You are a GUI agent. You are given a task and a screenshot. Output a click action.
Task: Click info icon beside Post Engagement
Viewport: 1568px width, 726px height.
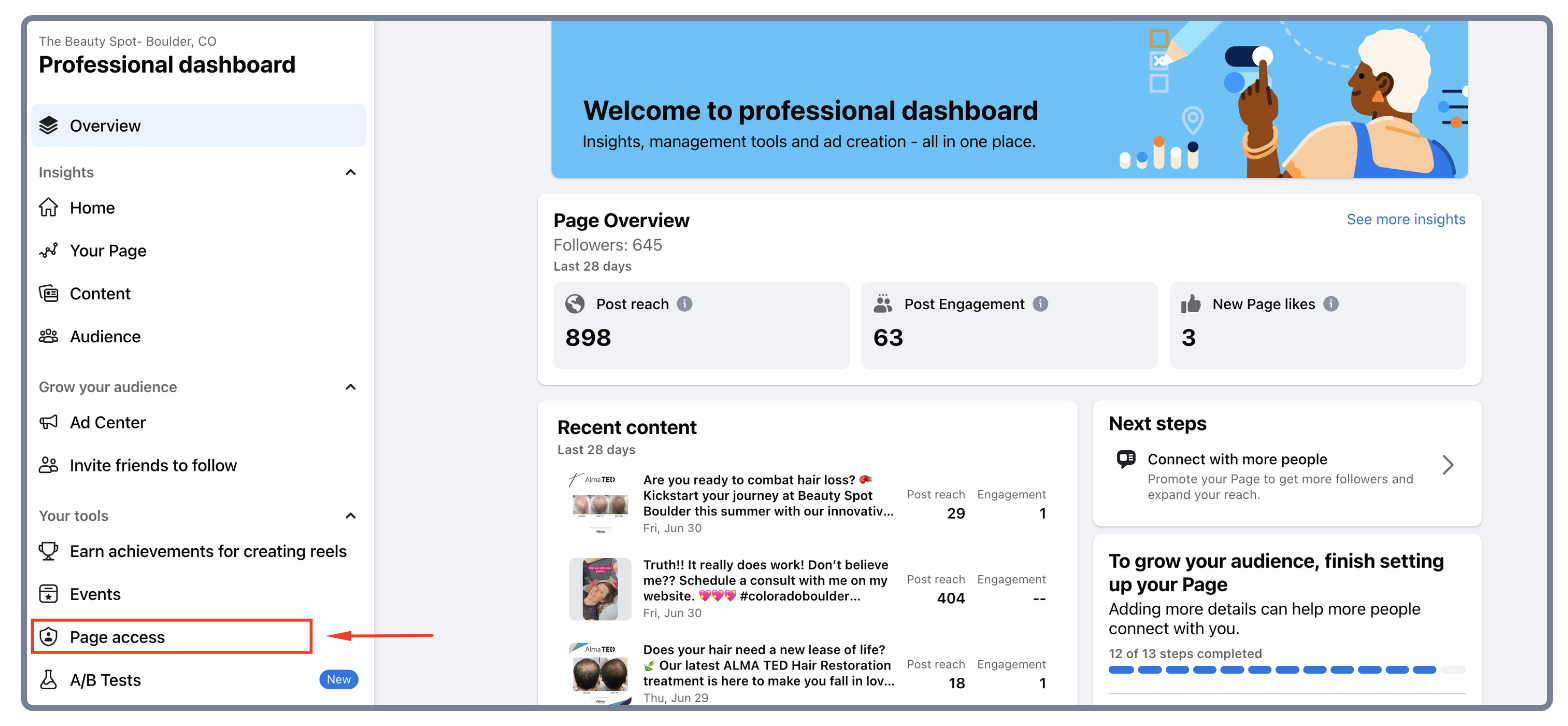[x=1040, y=304]
